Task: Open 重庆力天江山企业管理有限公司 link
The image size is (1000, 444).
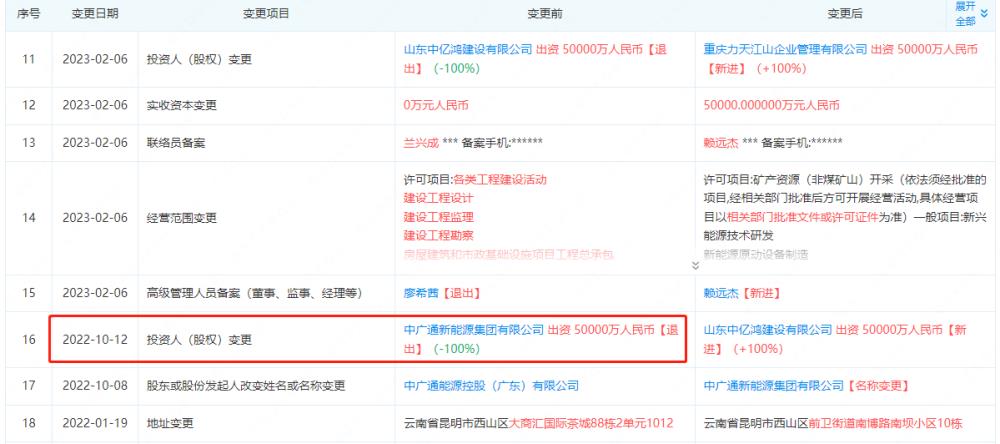Action: coord(785,49)
